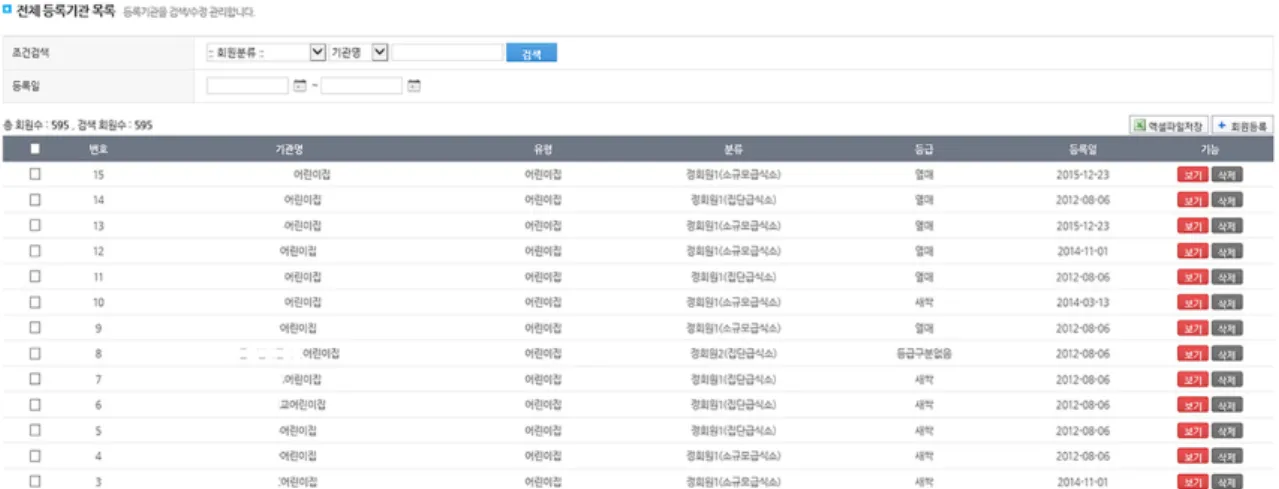Click 삭제 delete button in row 6
1279x489 pixels.
(1227, 406)
